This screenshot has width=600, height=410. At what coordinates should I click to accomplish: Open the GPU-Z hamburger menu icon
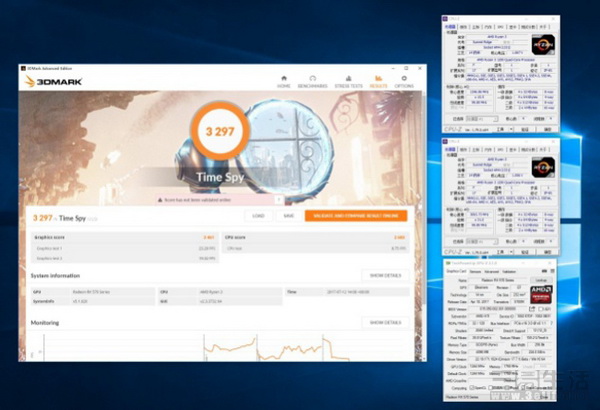point(553,271)
